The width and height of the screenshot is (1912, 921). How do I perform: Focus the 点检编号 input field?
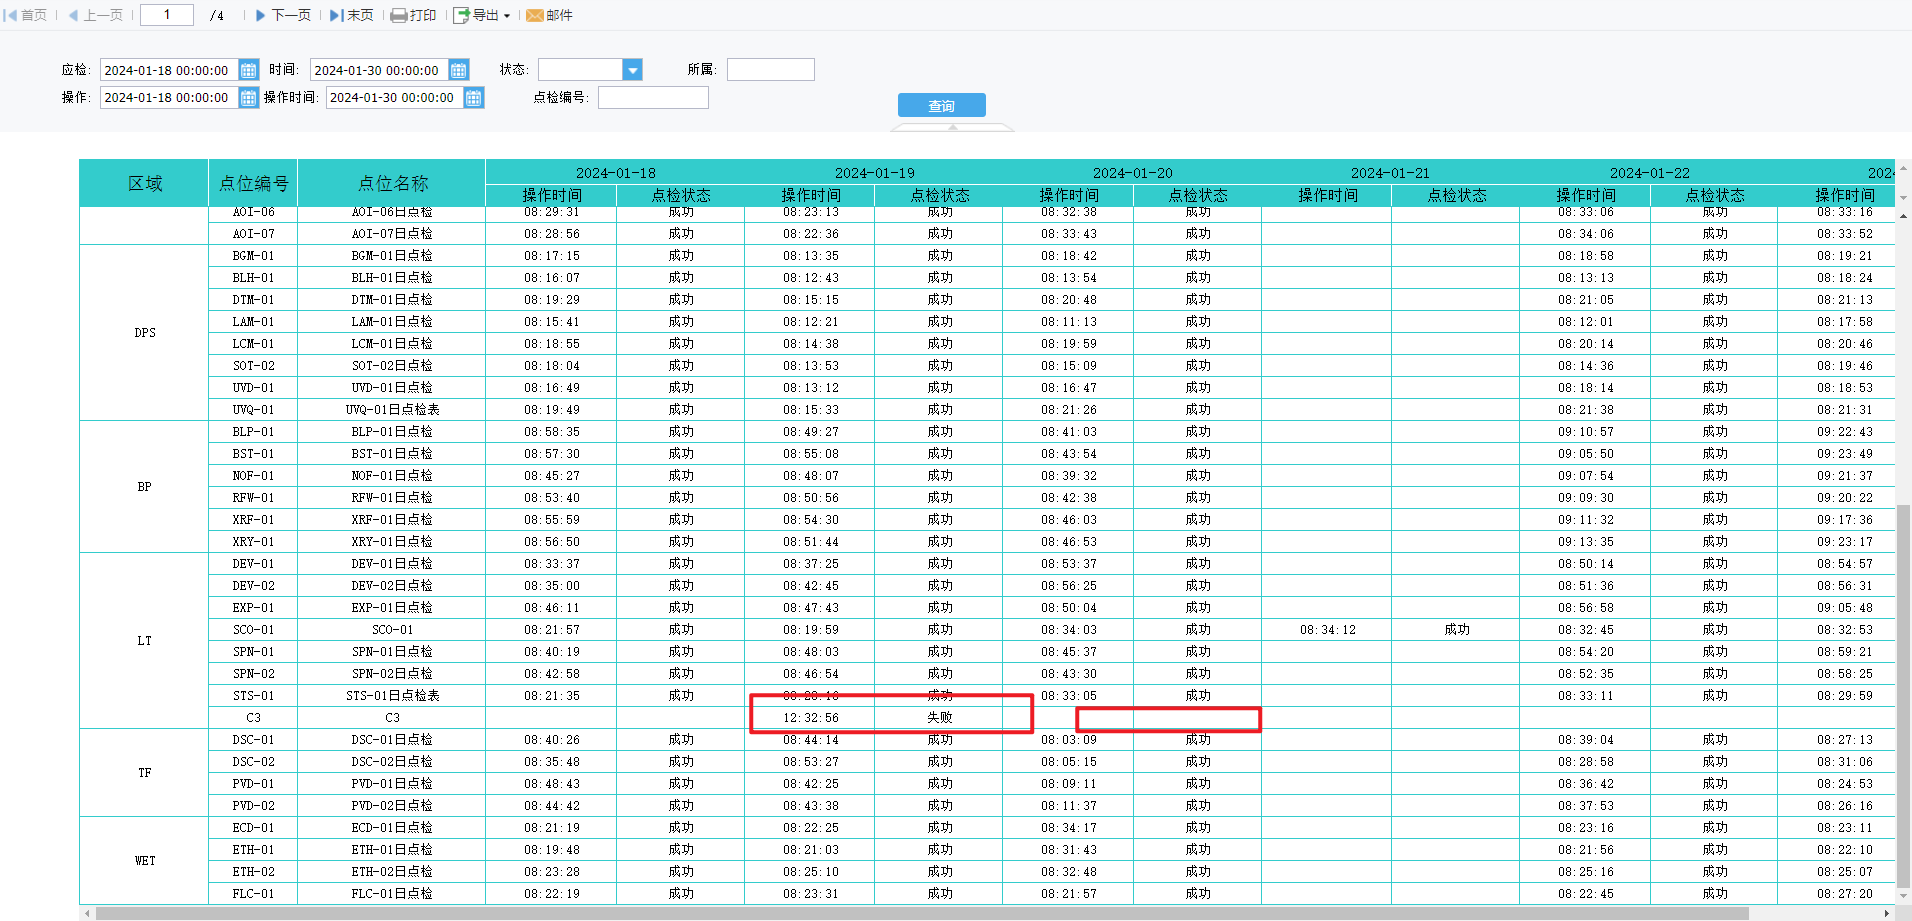(x=653, y=97)
